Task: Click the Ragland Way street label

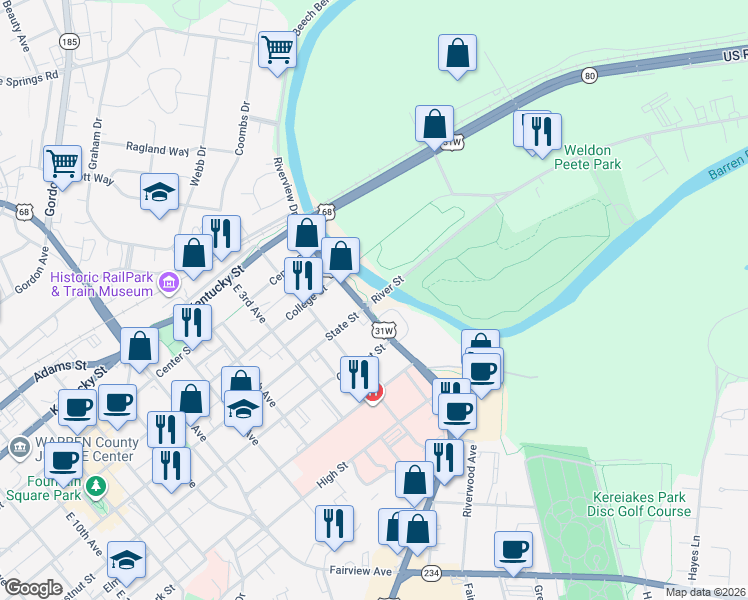Action: [x=157, y=149]
